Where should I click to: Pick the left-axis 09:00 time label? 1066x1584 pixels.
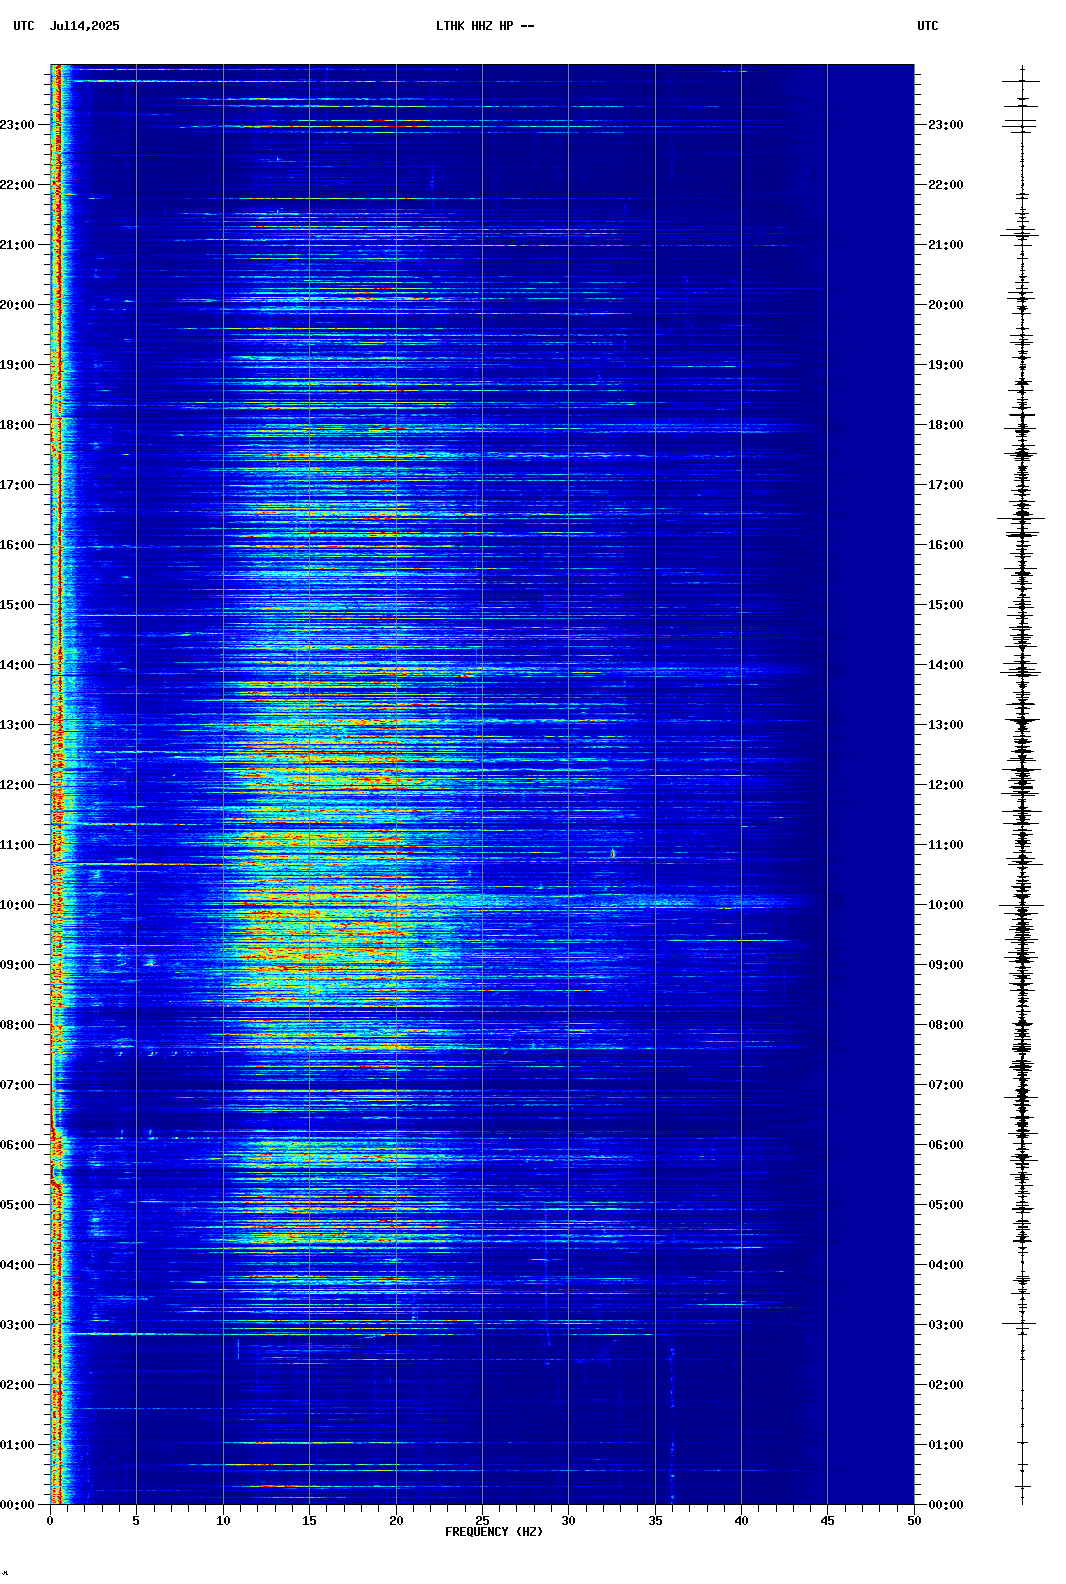(x=17, y=965)
